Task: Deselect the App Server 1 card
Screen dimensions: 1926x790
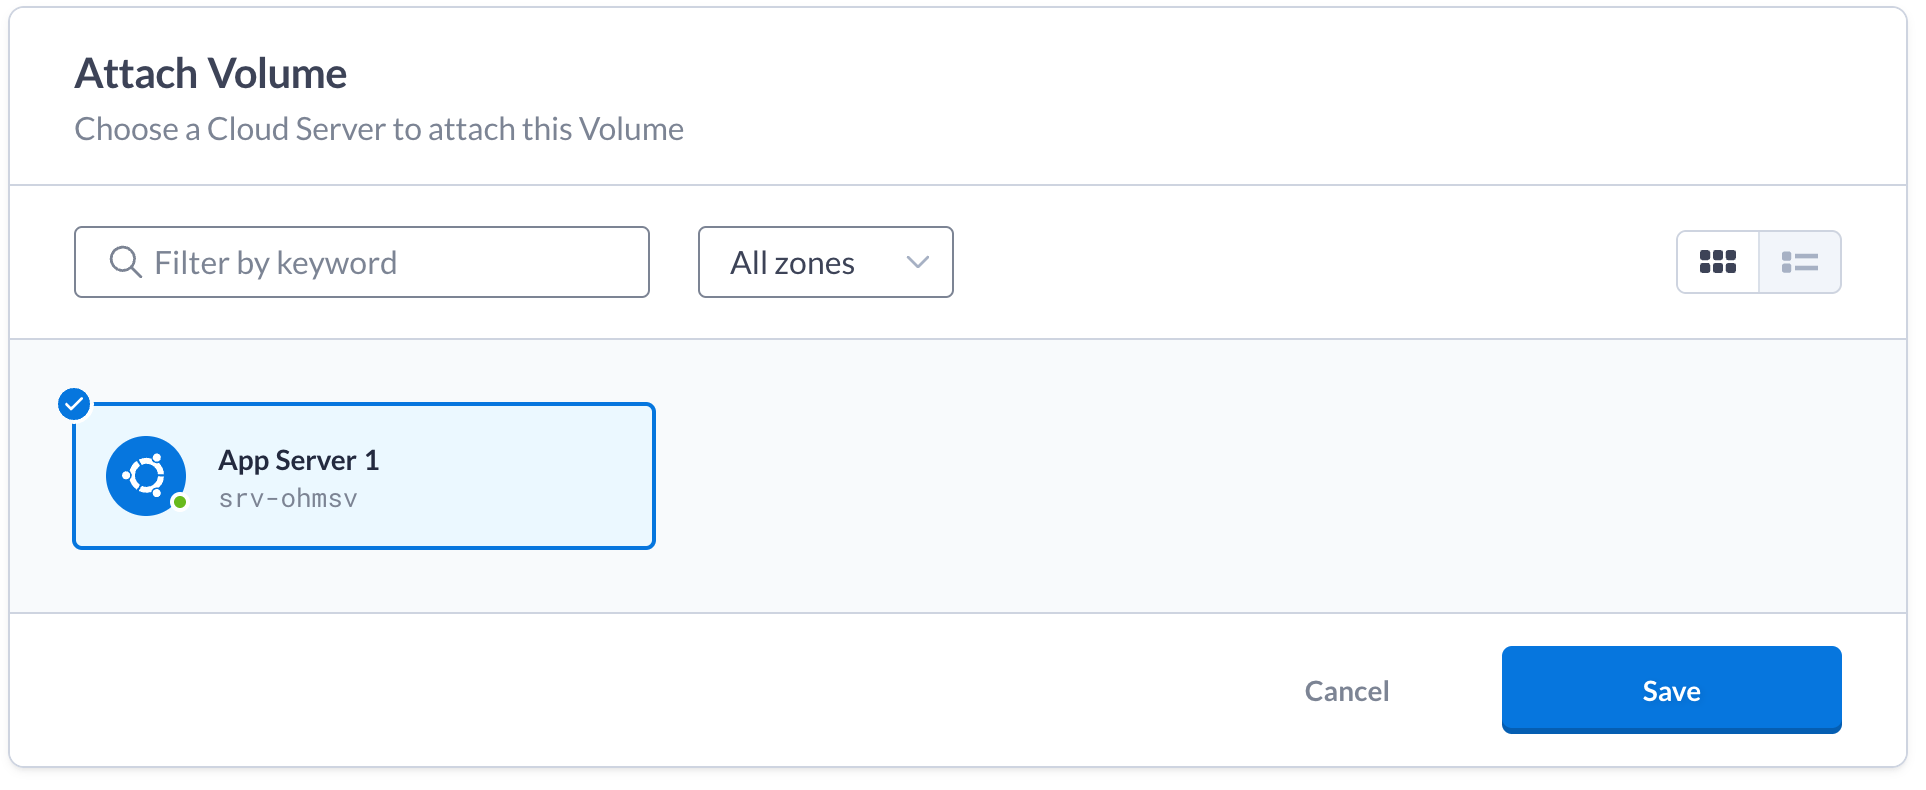Action: pyautogui.click(x=364, y=476)
